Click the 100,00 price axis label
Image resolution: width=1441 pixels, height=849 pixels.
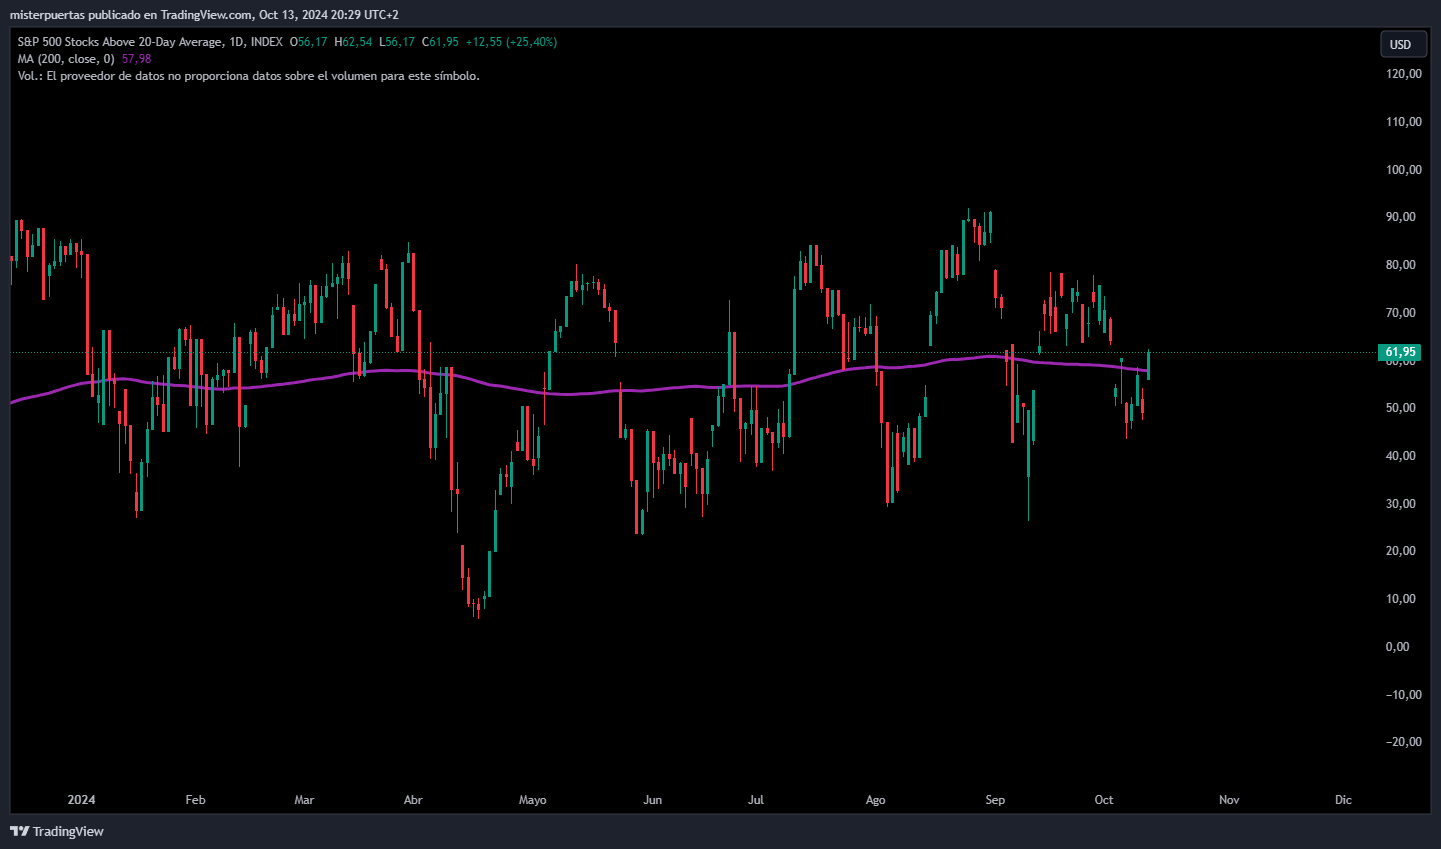click(x=1403, y=170)
